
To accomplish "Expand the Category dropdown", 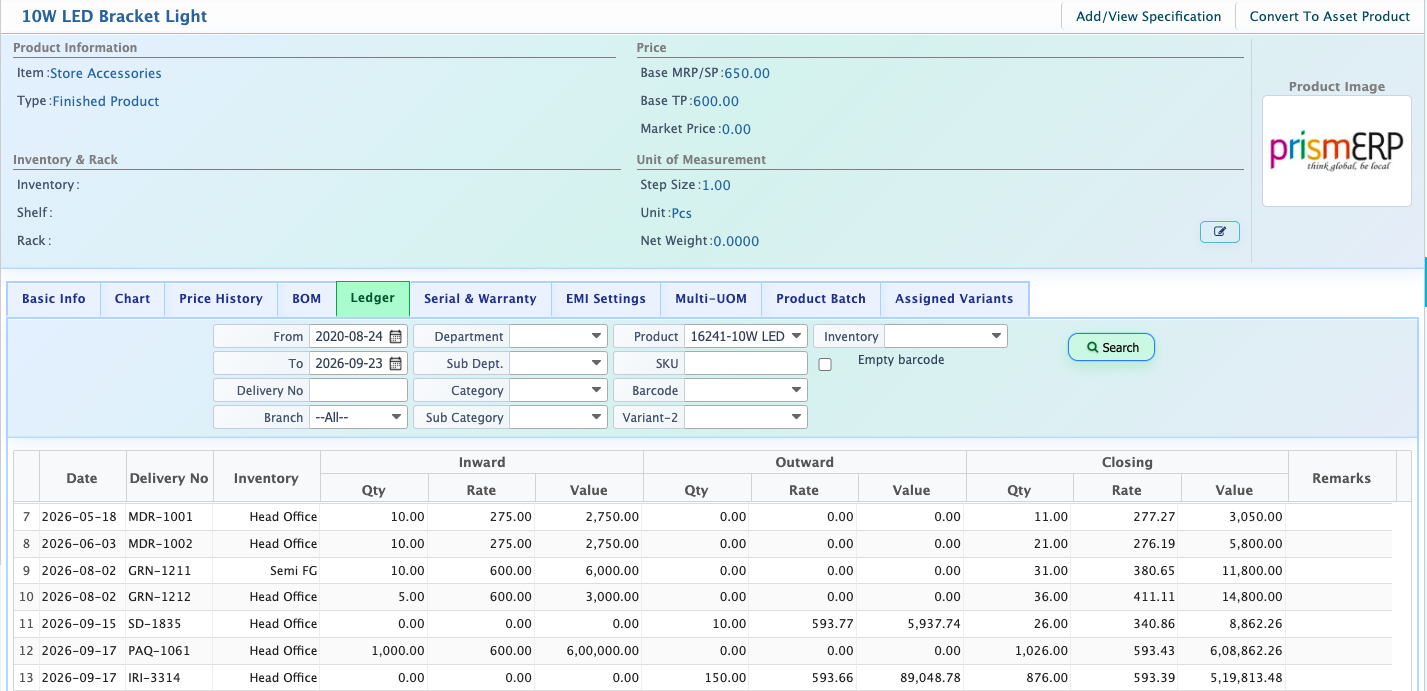I will point(558,391).
